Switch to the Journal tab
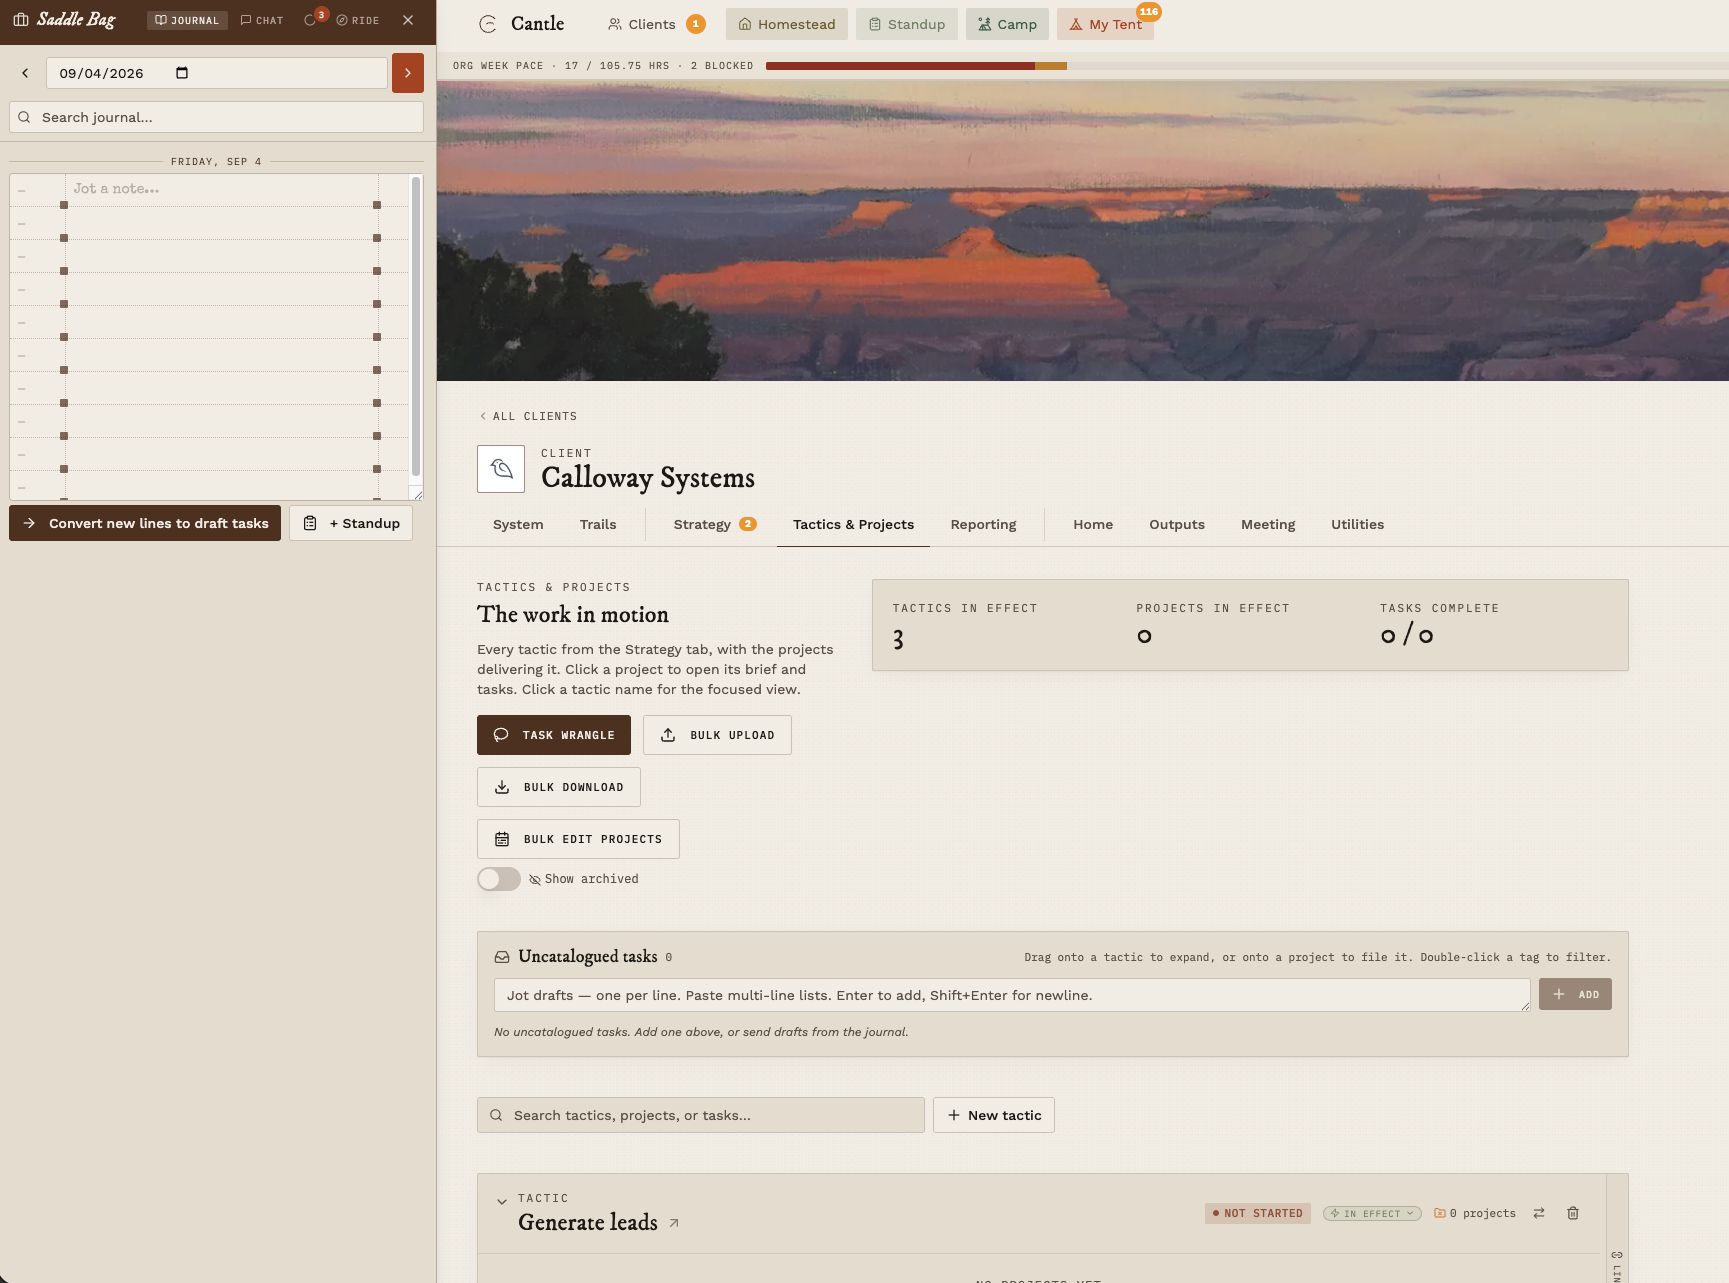Screen dimensions: 1729x1283 point(187,20)
